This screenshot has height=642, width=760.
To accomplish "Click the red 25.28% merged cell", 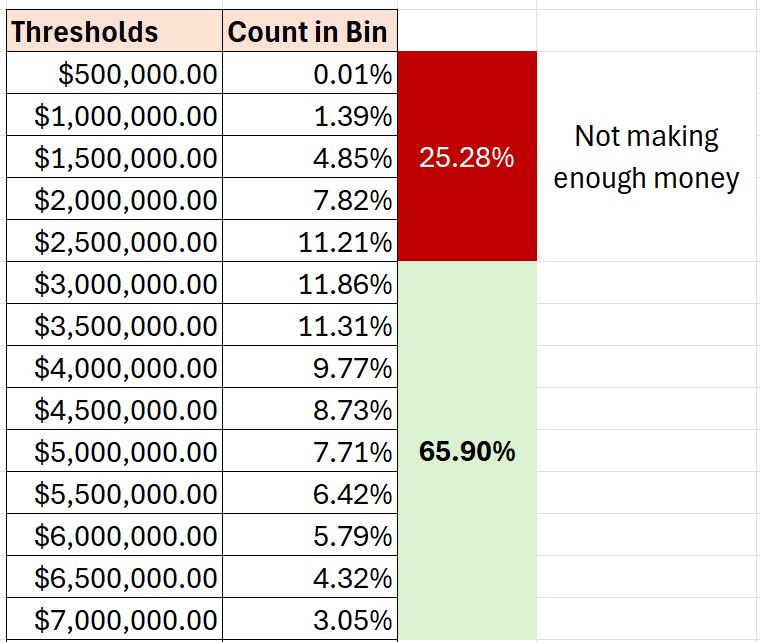I will tap(467, 157).
